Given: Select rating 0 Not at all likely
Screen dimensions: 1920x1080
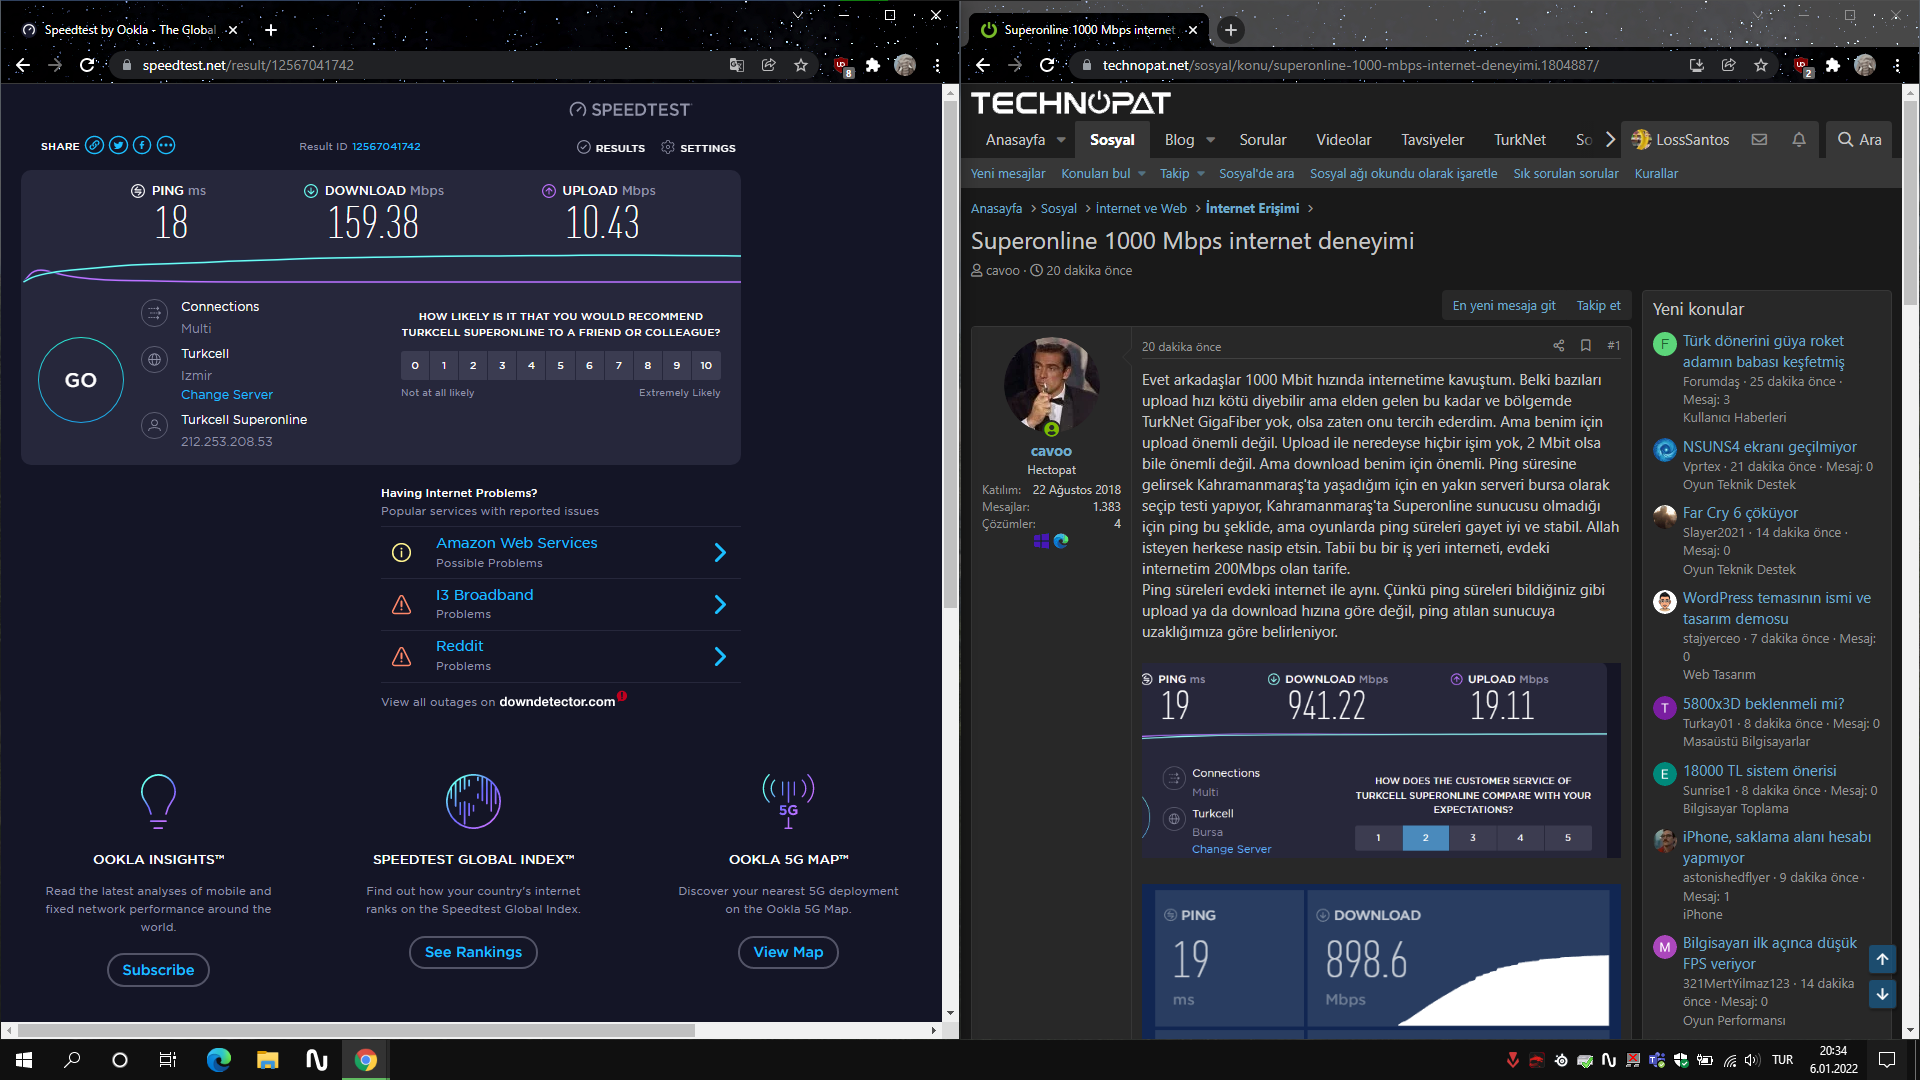Looking at the screenshot, I should tap(415, 366).
